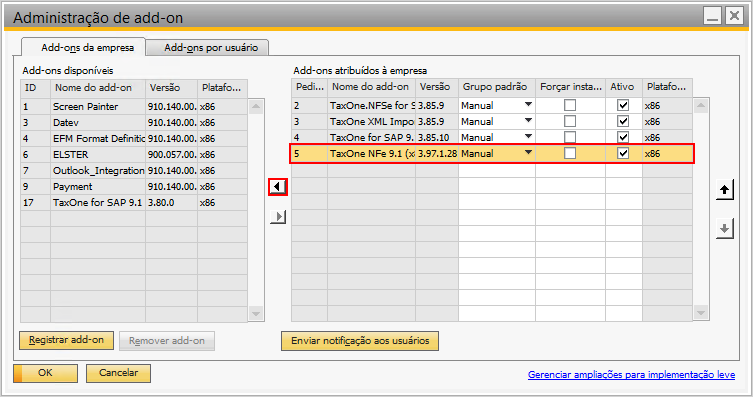Uncheck Ativo for TaxOne.NFSe row
Viewport: 753px width, 397px height.
623,105
